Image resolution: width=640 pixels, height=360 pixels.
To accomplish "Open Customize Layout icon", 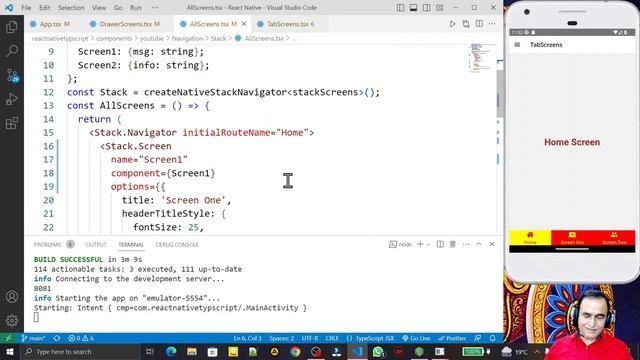I will (440, 8).
